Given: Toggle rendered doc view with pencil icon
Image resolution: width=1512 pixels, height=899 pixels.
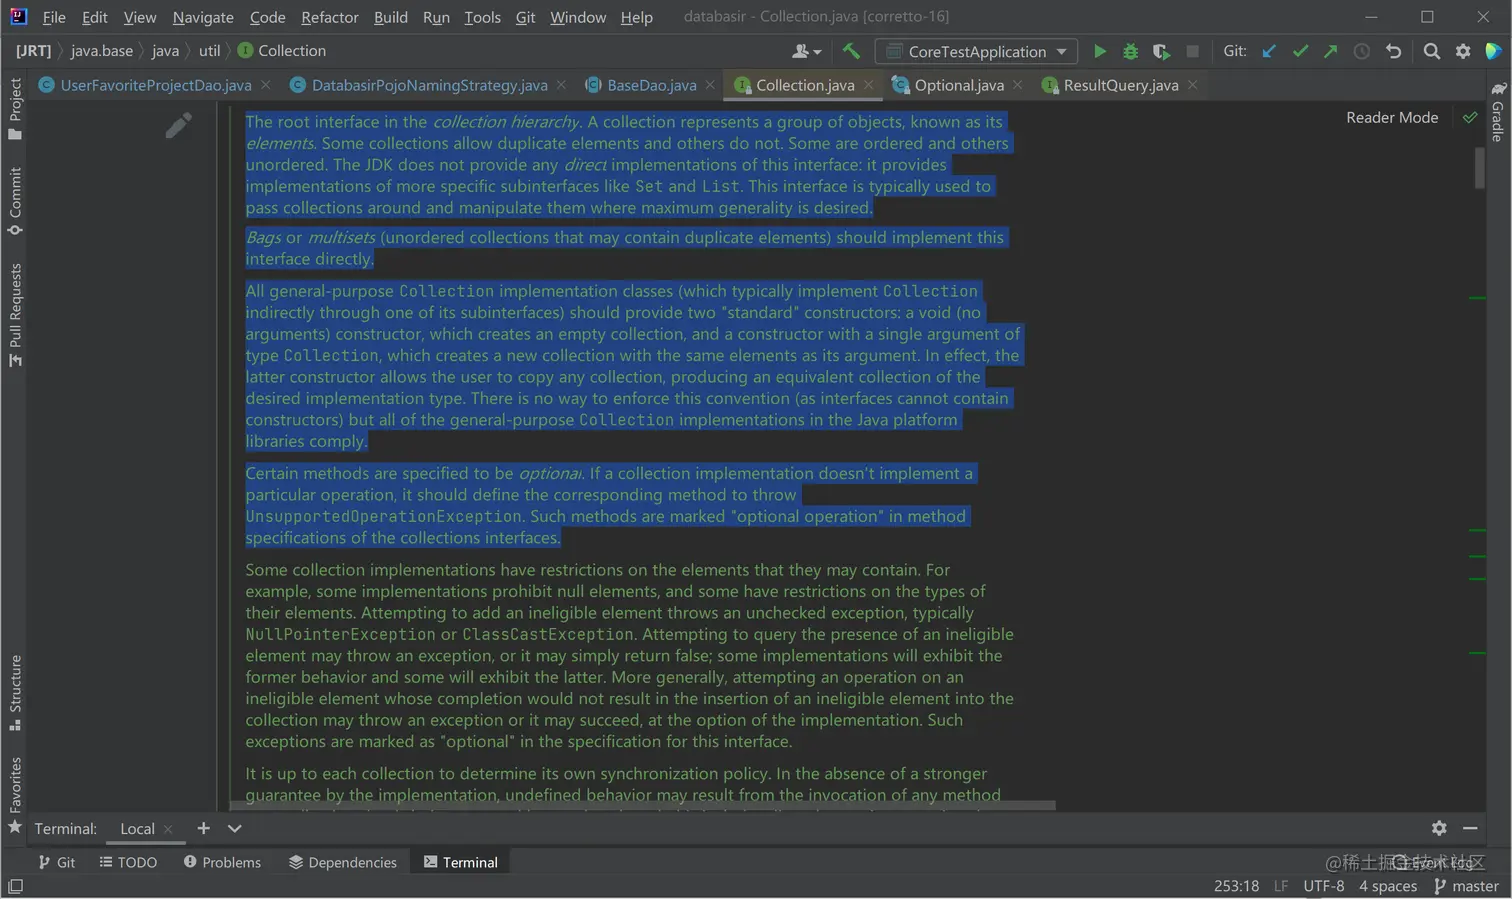Looking at the screenshot, I should [178, 125].
